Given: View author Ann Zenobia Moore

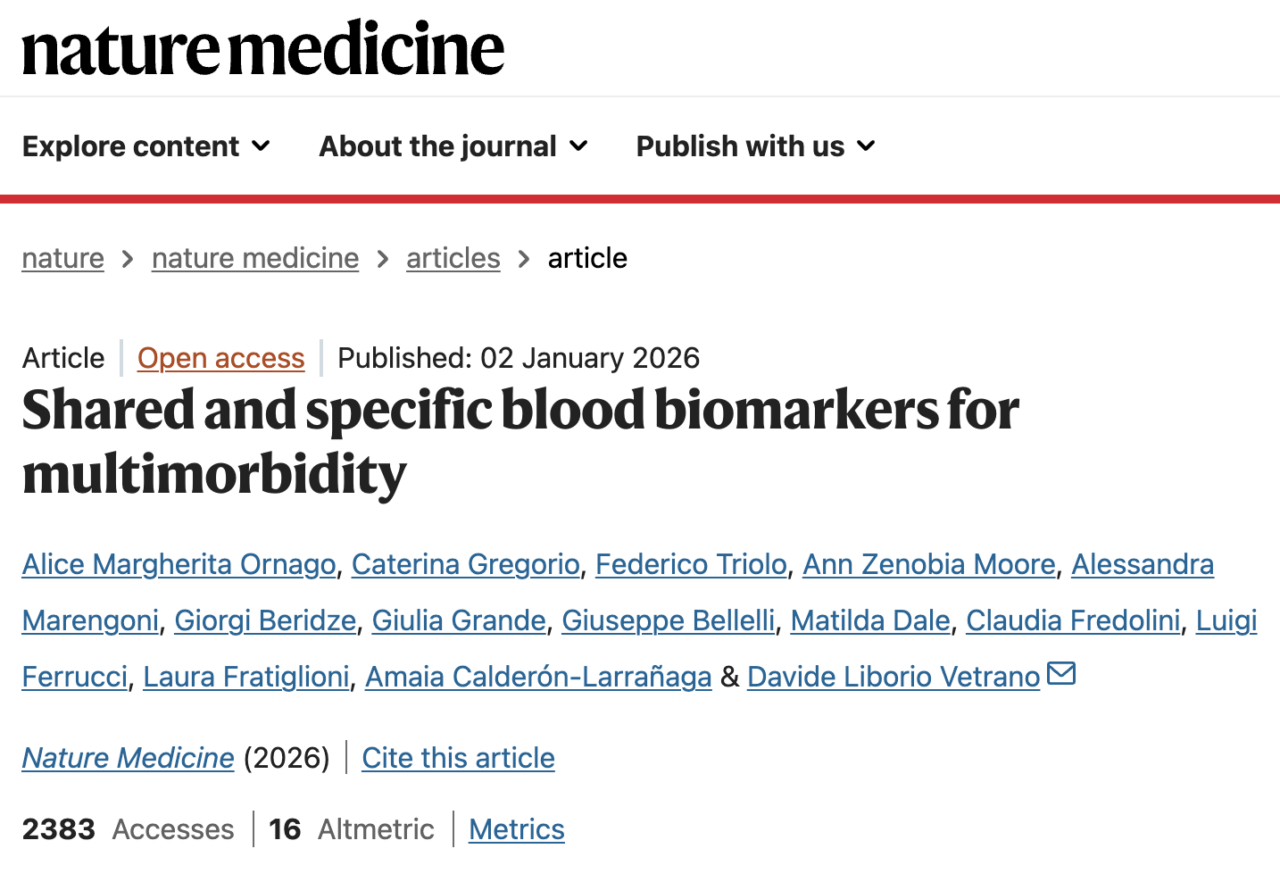Looking at the screenshot, I should 929,565.
